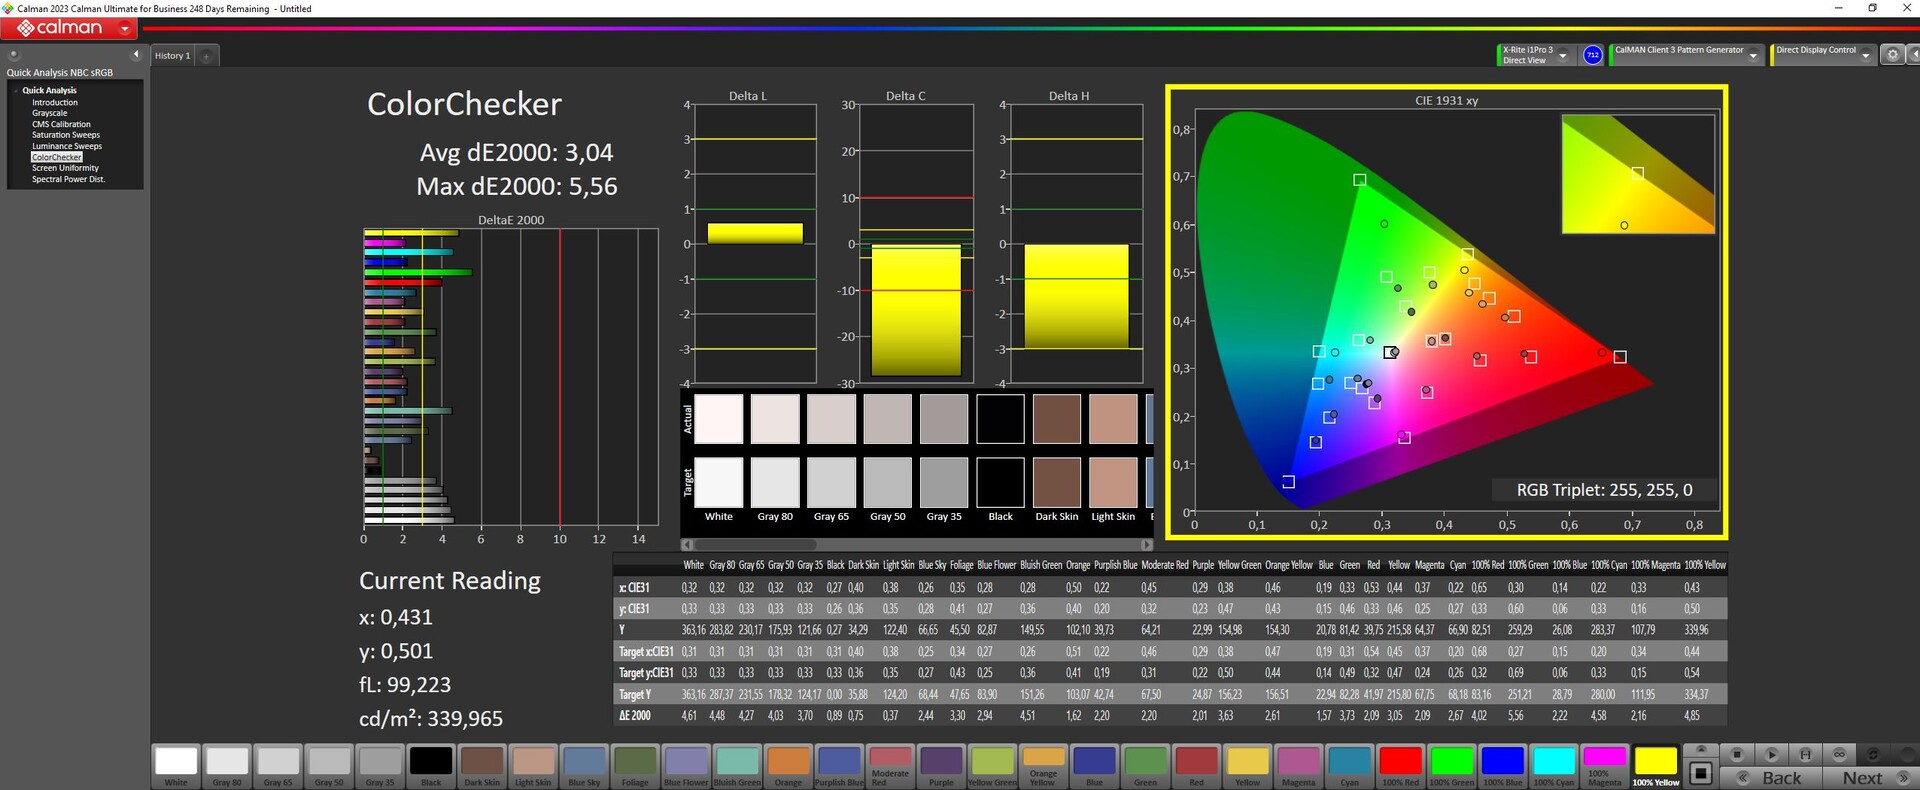1920x790 pixels.
Task: Switch to the History 1 tab
Action: (172, 56)
